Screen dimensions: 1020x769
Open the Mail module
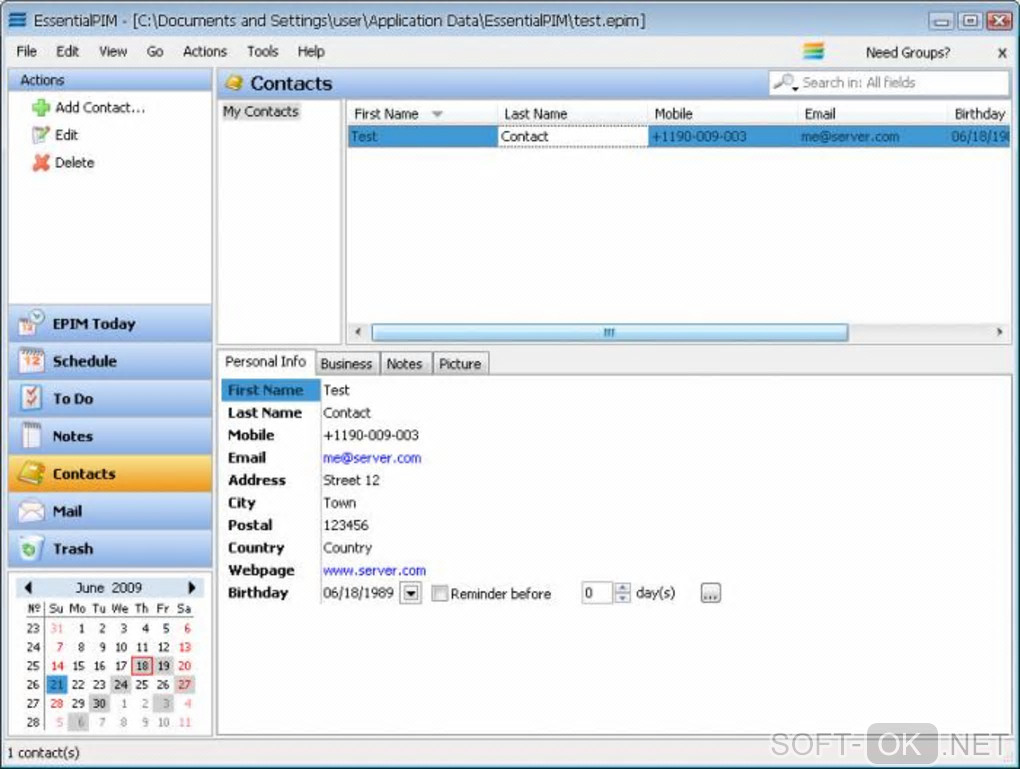110,511
